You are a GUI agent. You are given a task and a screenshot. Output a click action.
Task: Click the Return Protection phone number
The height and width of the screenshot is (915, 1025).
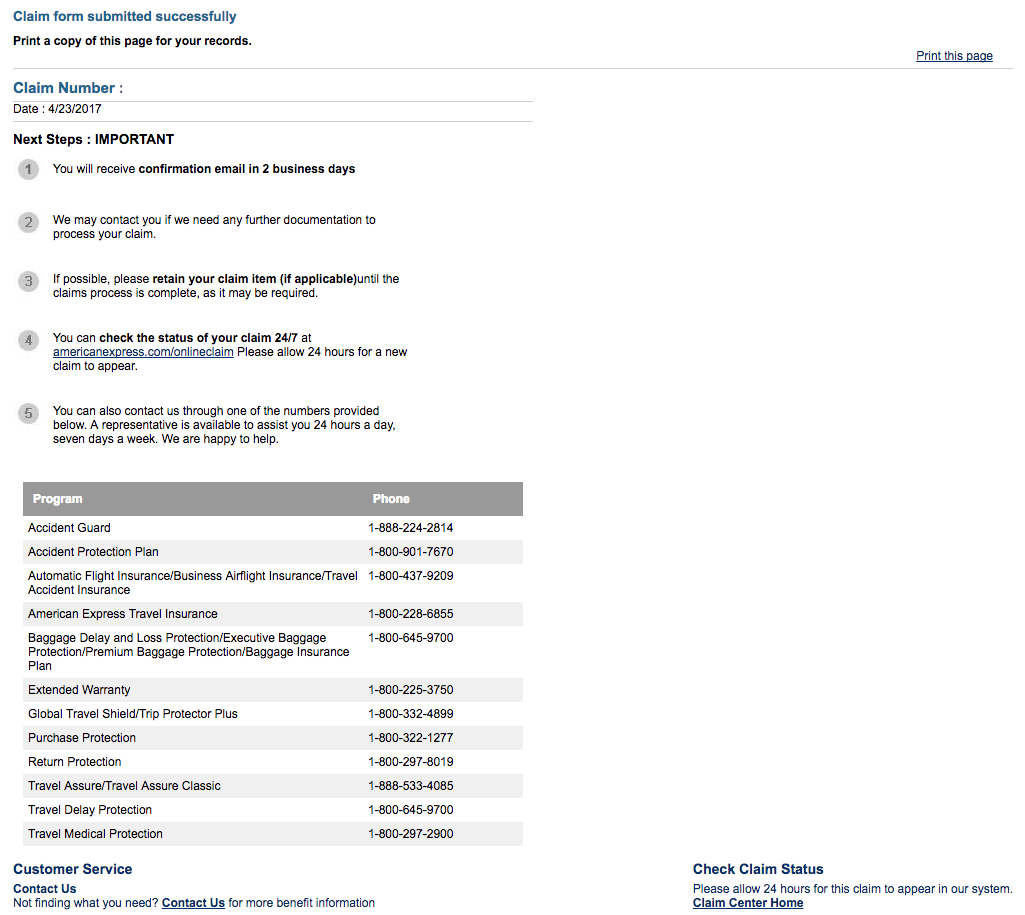click(x=410, y=762)
